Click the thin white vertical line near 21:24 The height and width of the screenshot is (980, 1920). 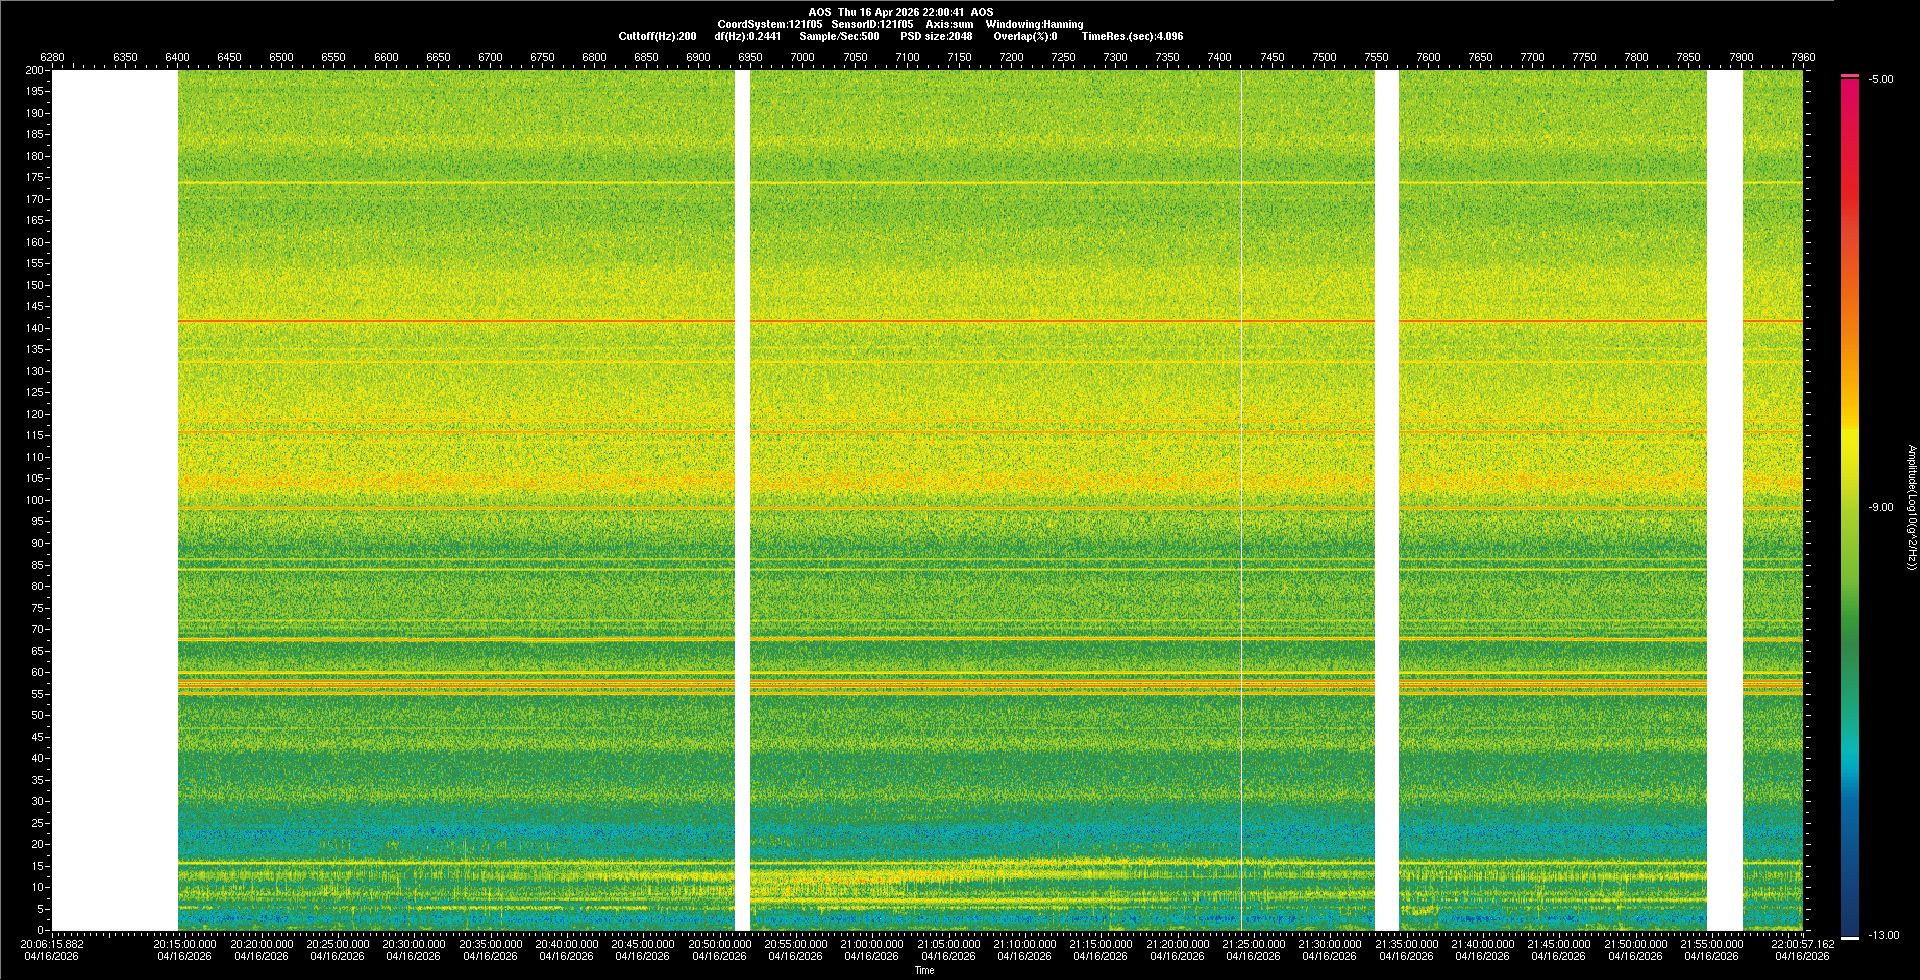coord(1241,500)
